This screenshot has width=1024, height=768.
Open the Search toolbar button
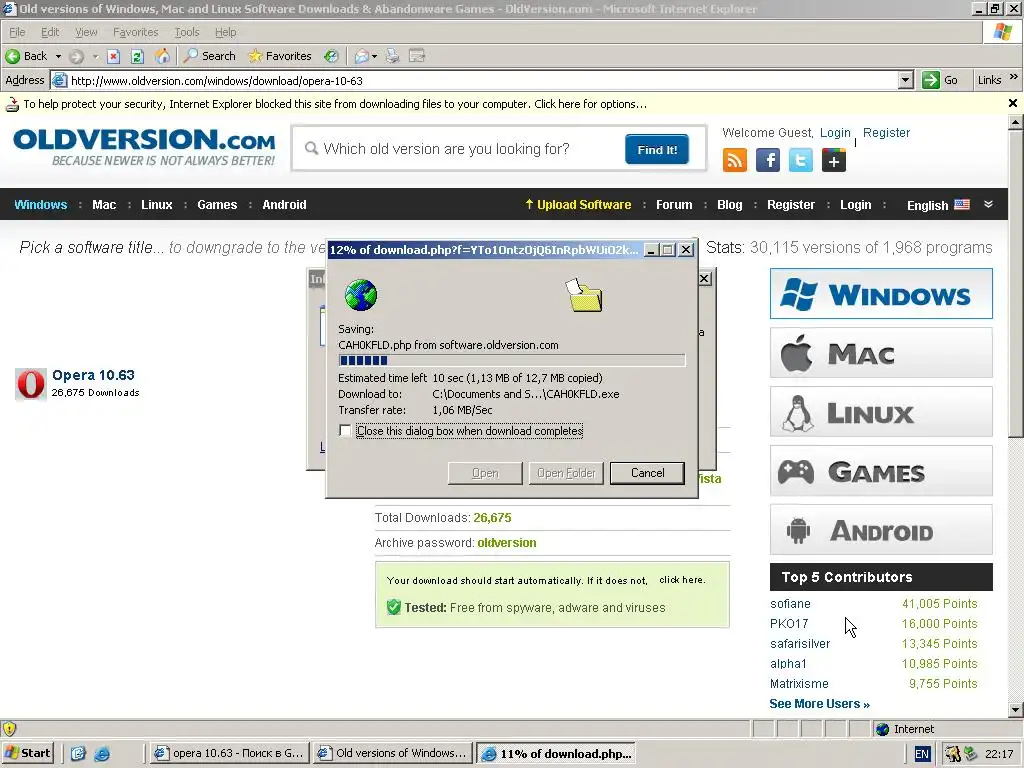210,56
